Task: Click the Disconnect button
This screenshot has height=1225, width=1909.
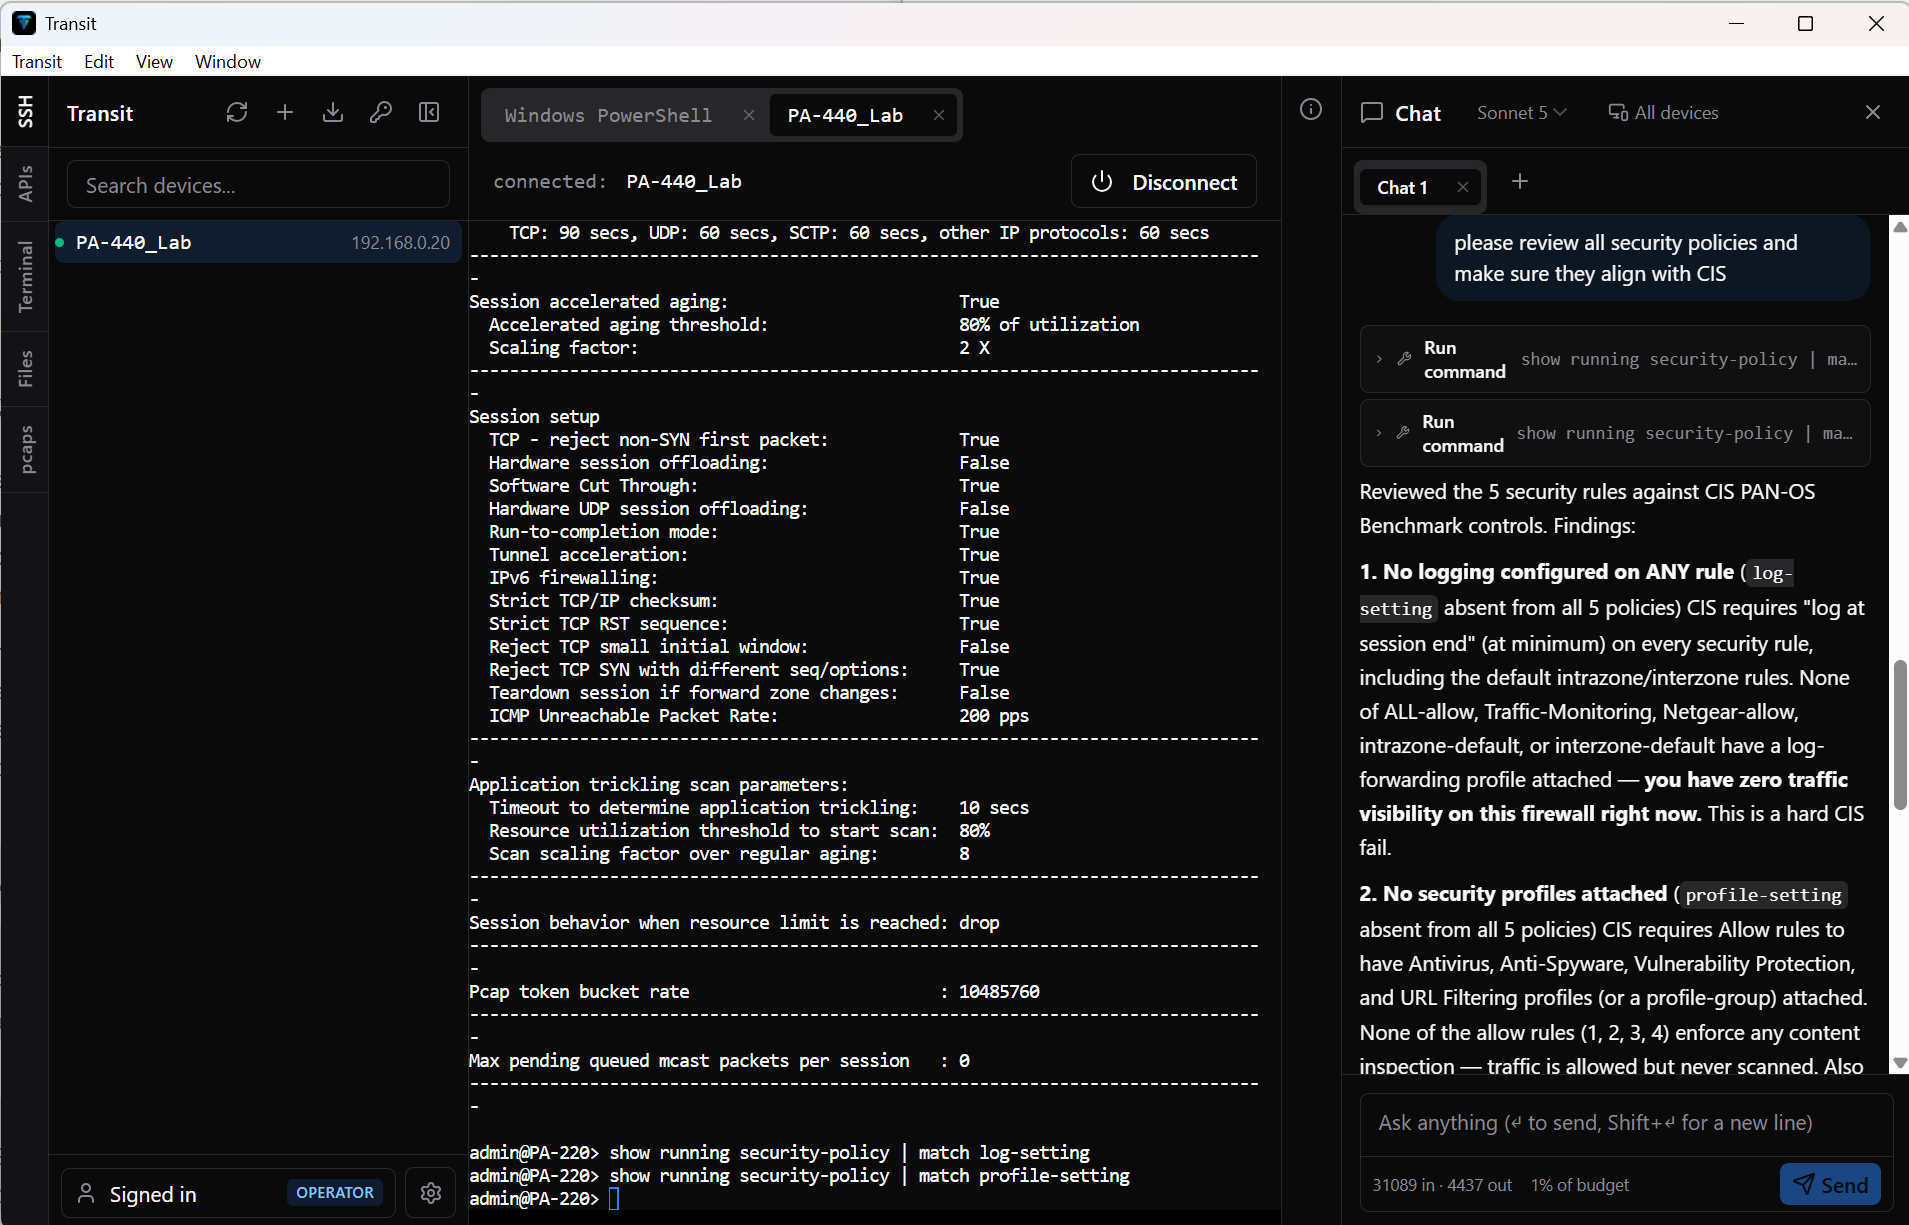Action: coord(1164,182)
